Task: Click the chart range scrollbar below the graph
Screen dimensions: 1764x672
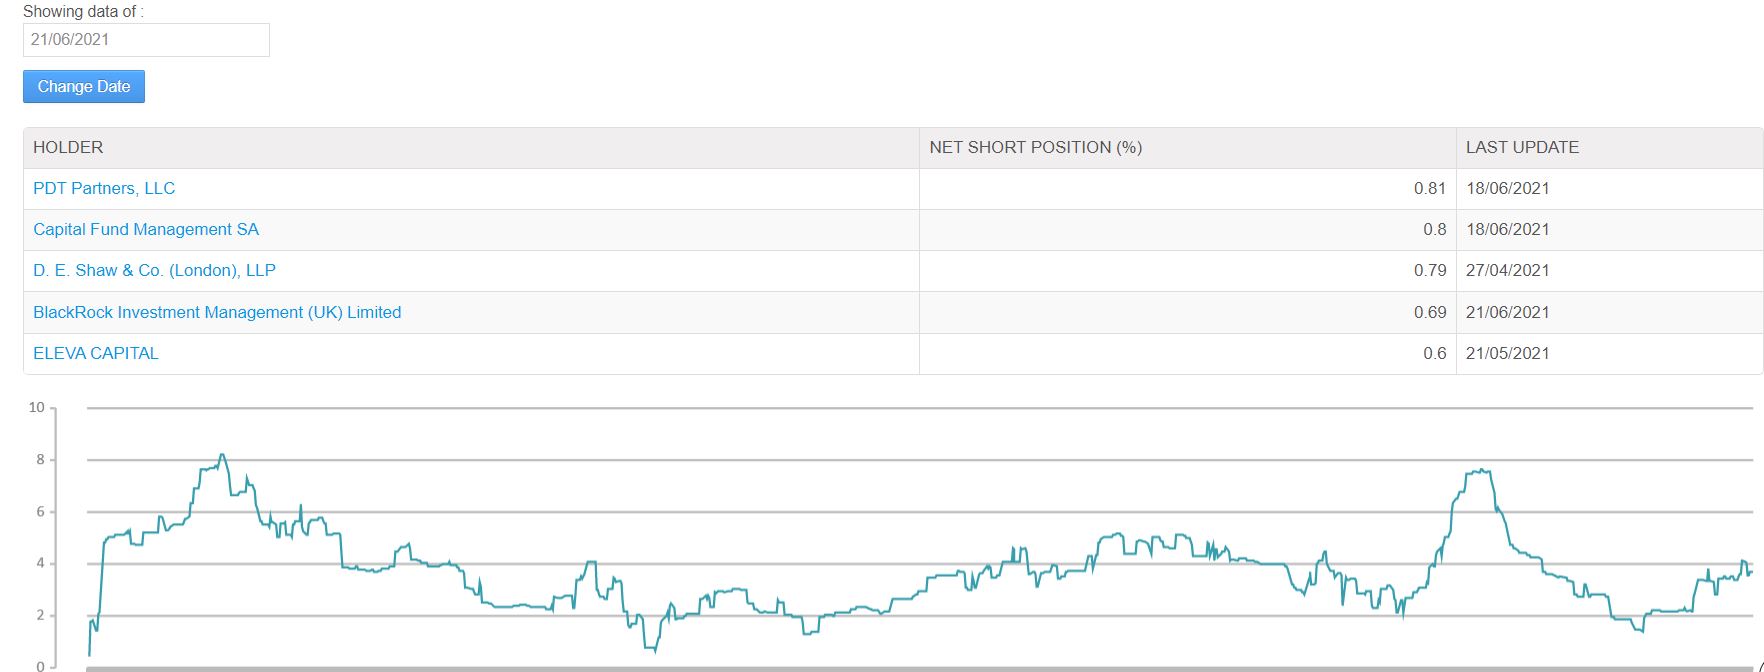Action: coord(920,668)
